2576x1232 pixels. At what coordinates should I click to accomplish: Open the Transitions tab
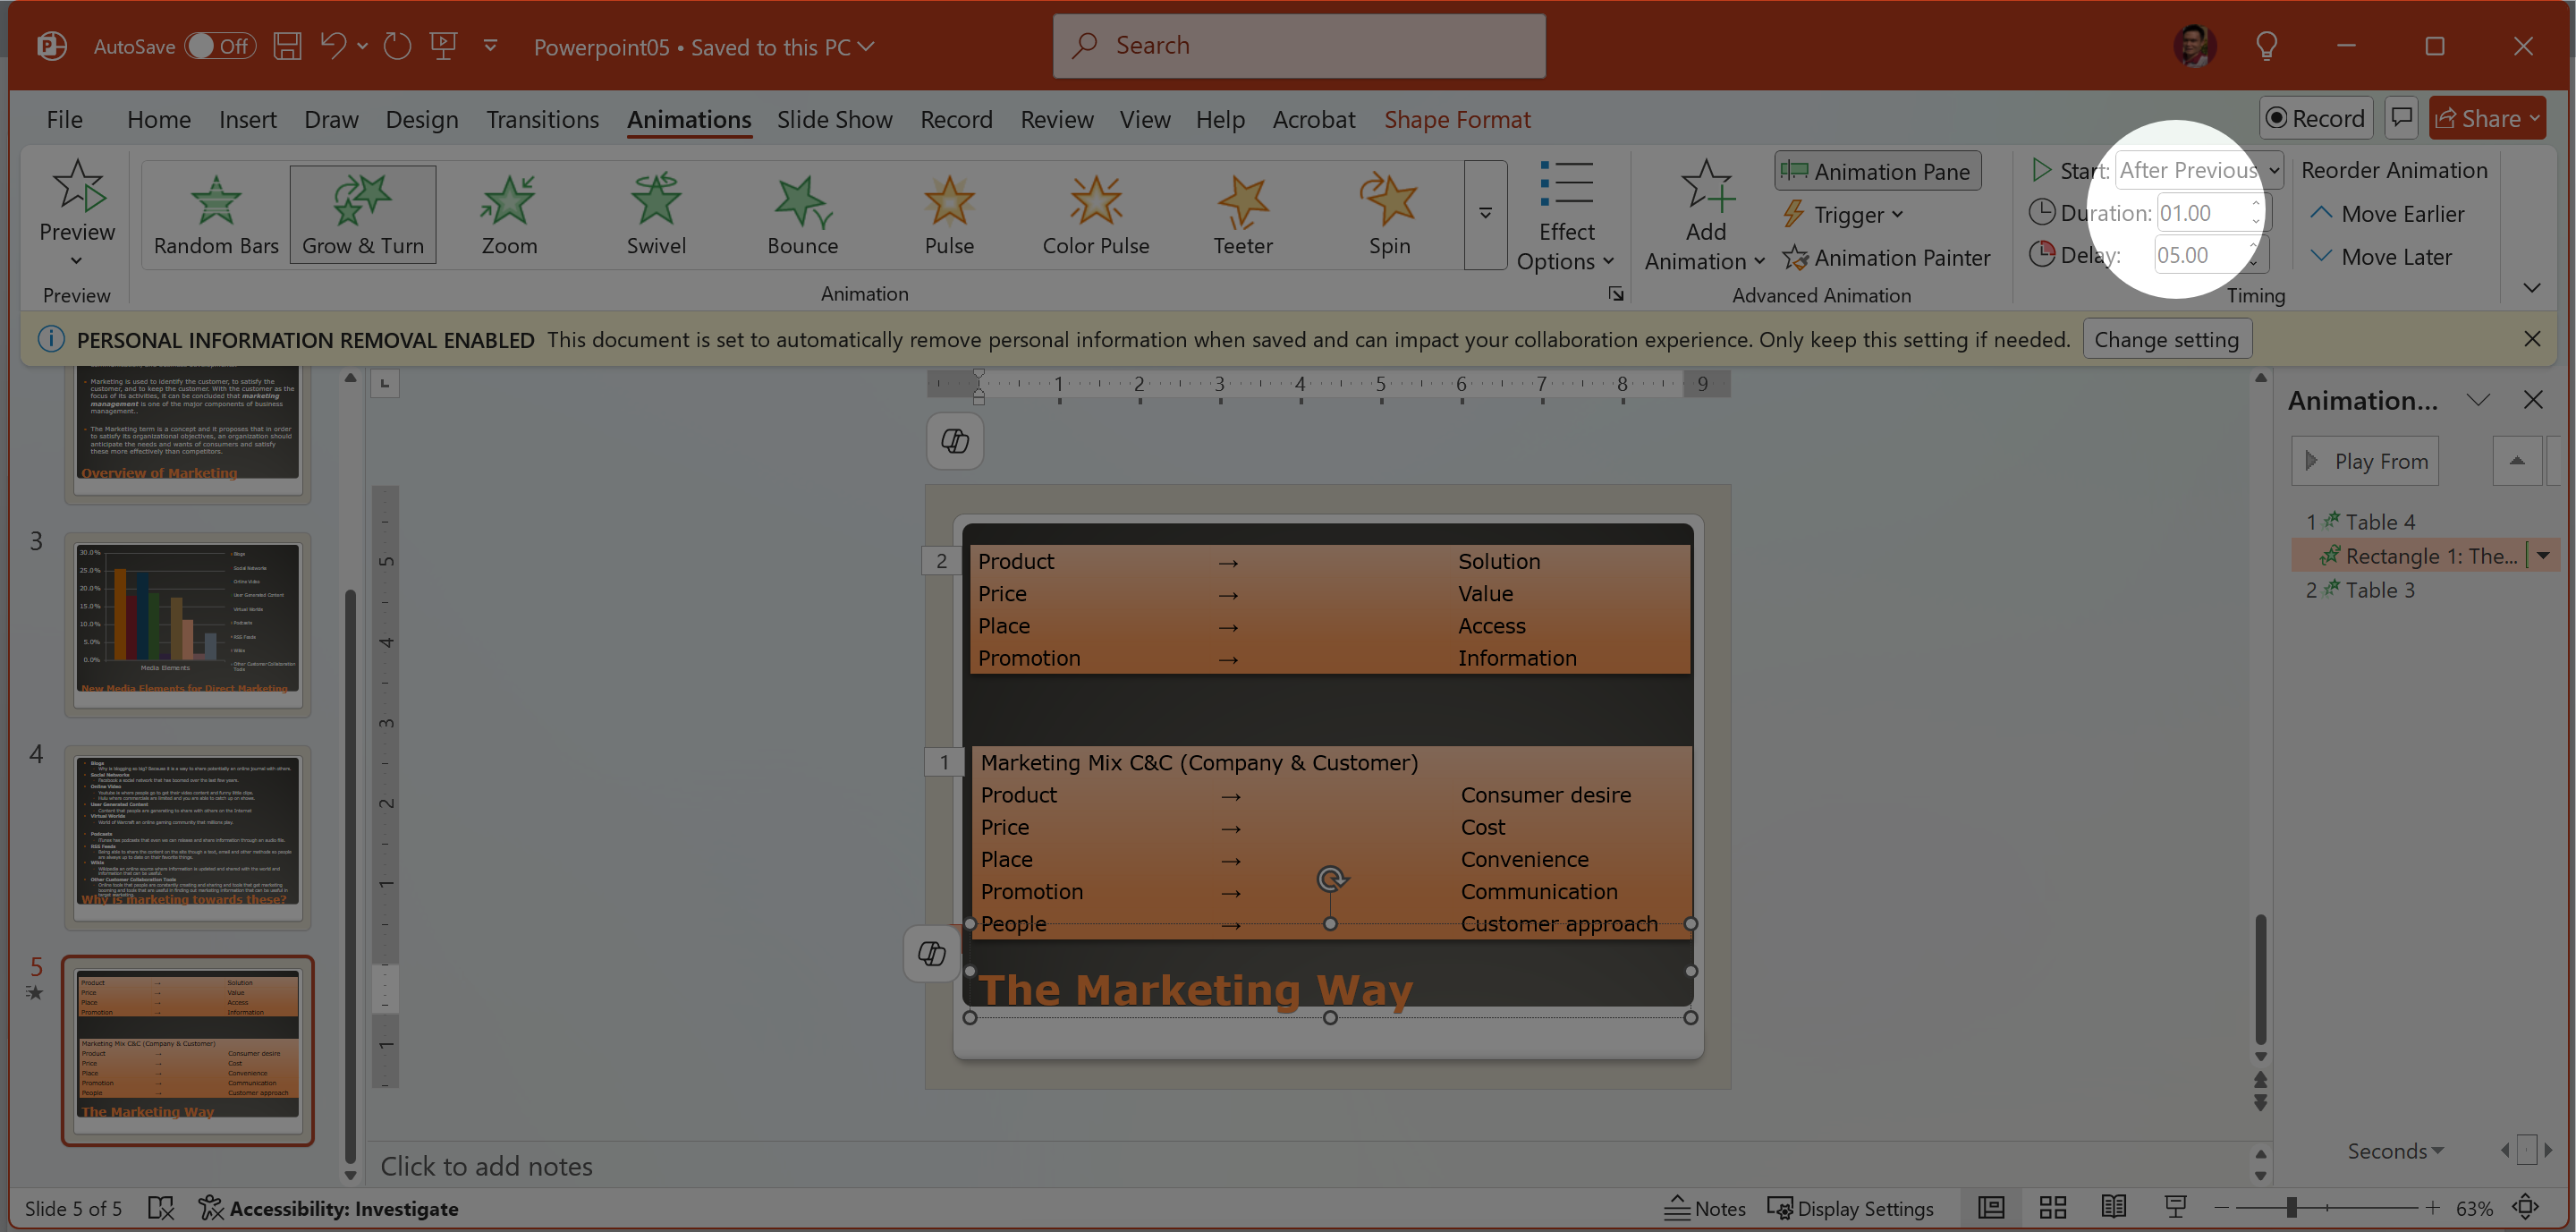click(542, 120)
